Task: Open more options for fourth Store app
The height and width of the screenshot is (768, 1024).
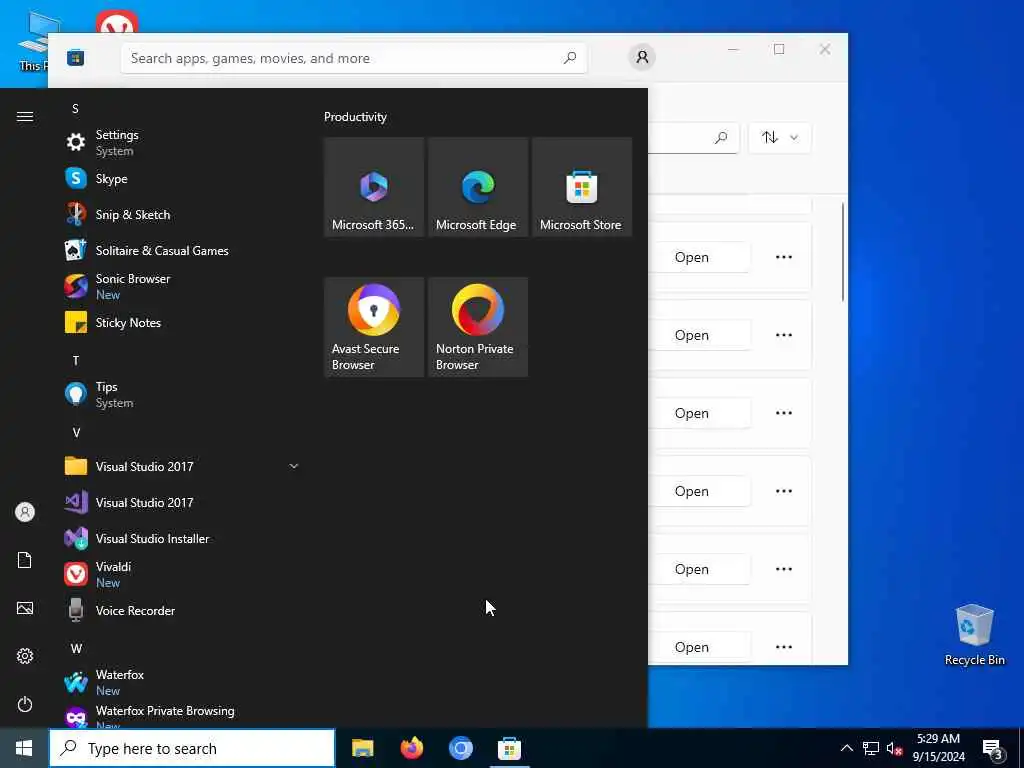Action: [x=784, y=491]
